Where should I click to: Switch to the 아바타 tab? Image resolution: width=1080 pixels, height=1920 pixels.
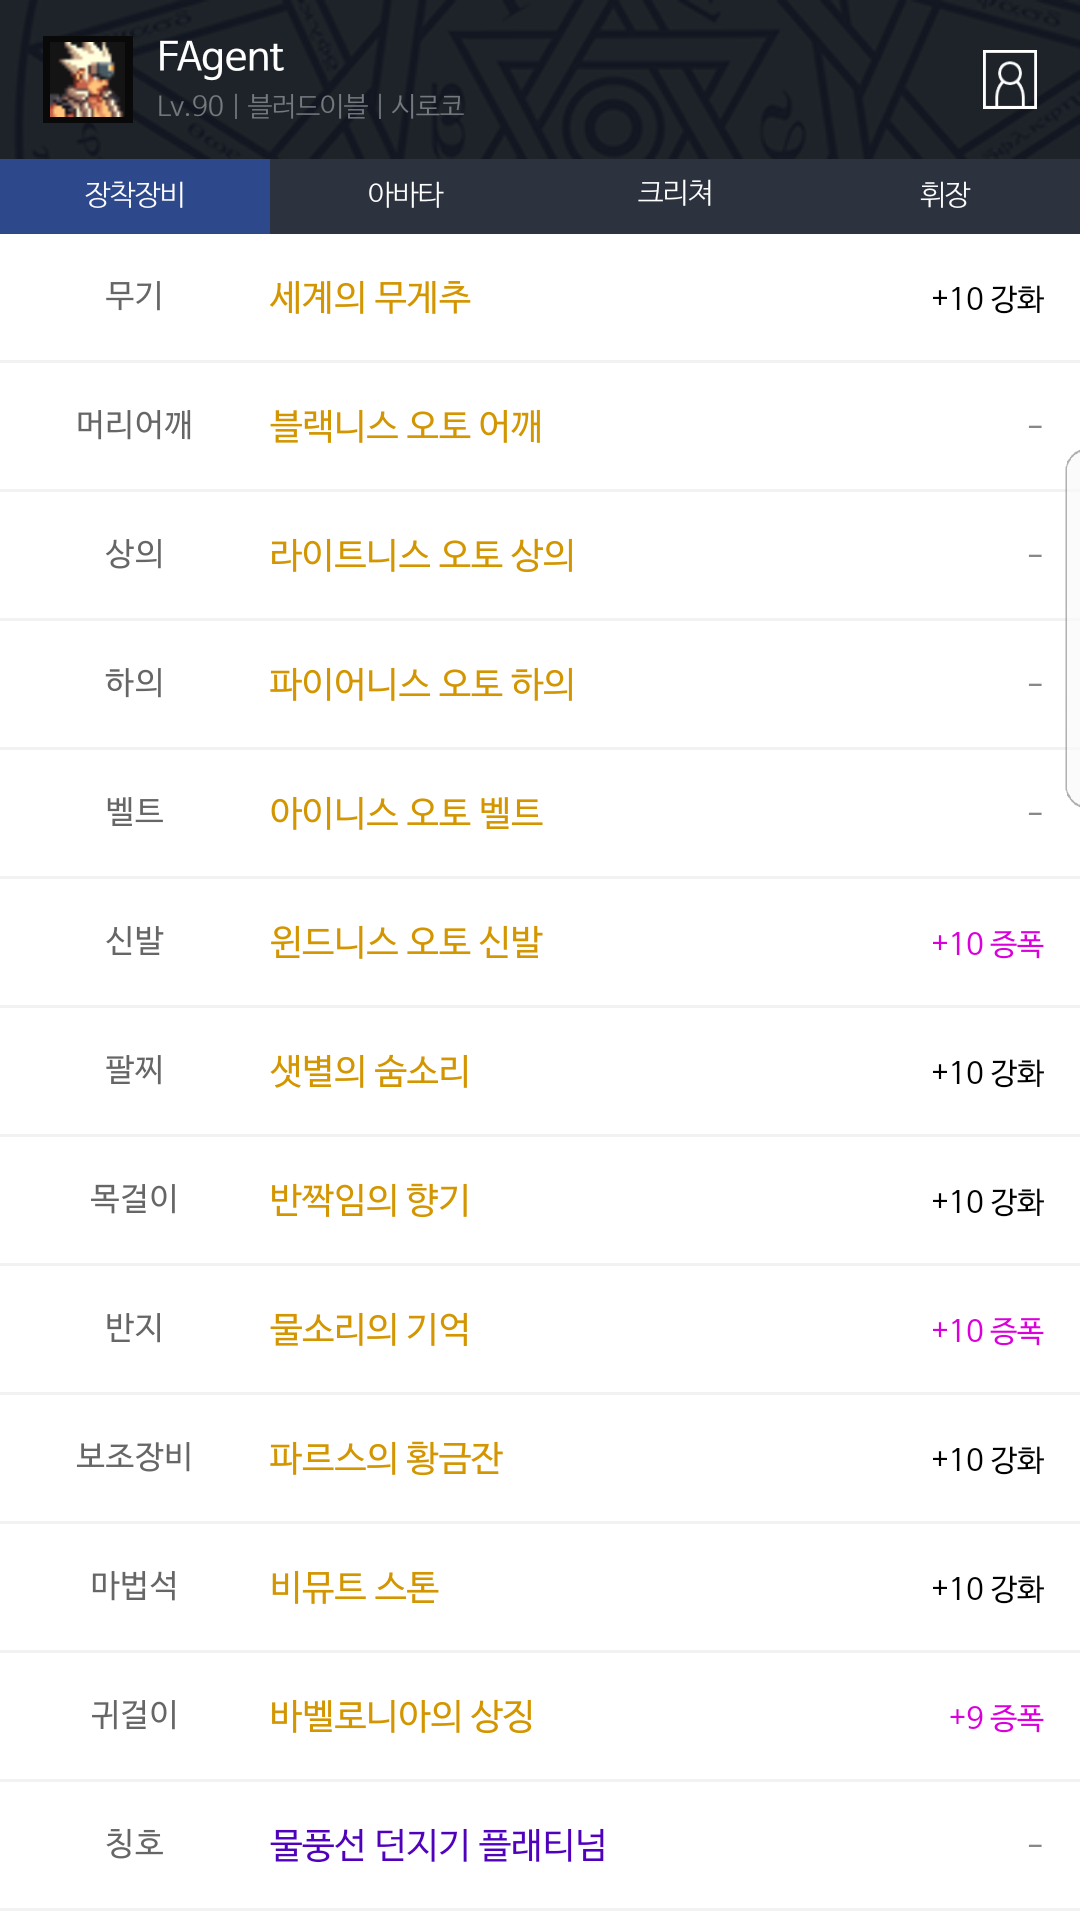[x=405, y=195]
